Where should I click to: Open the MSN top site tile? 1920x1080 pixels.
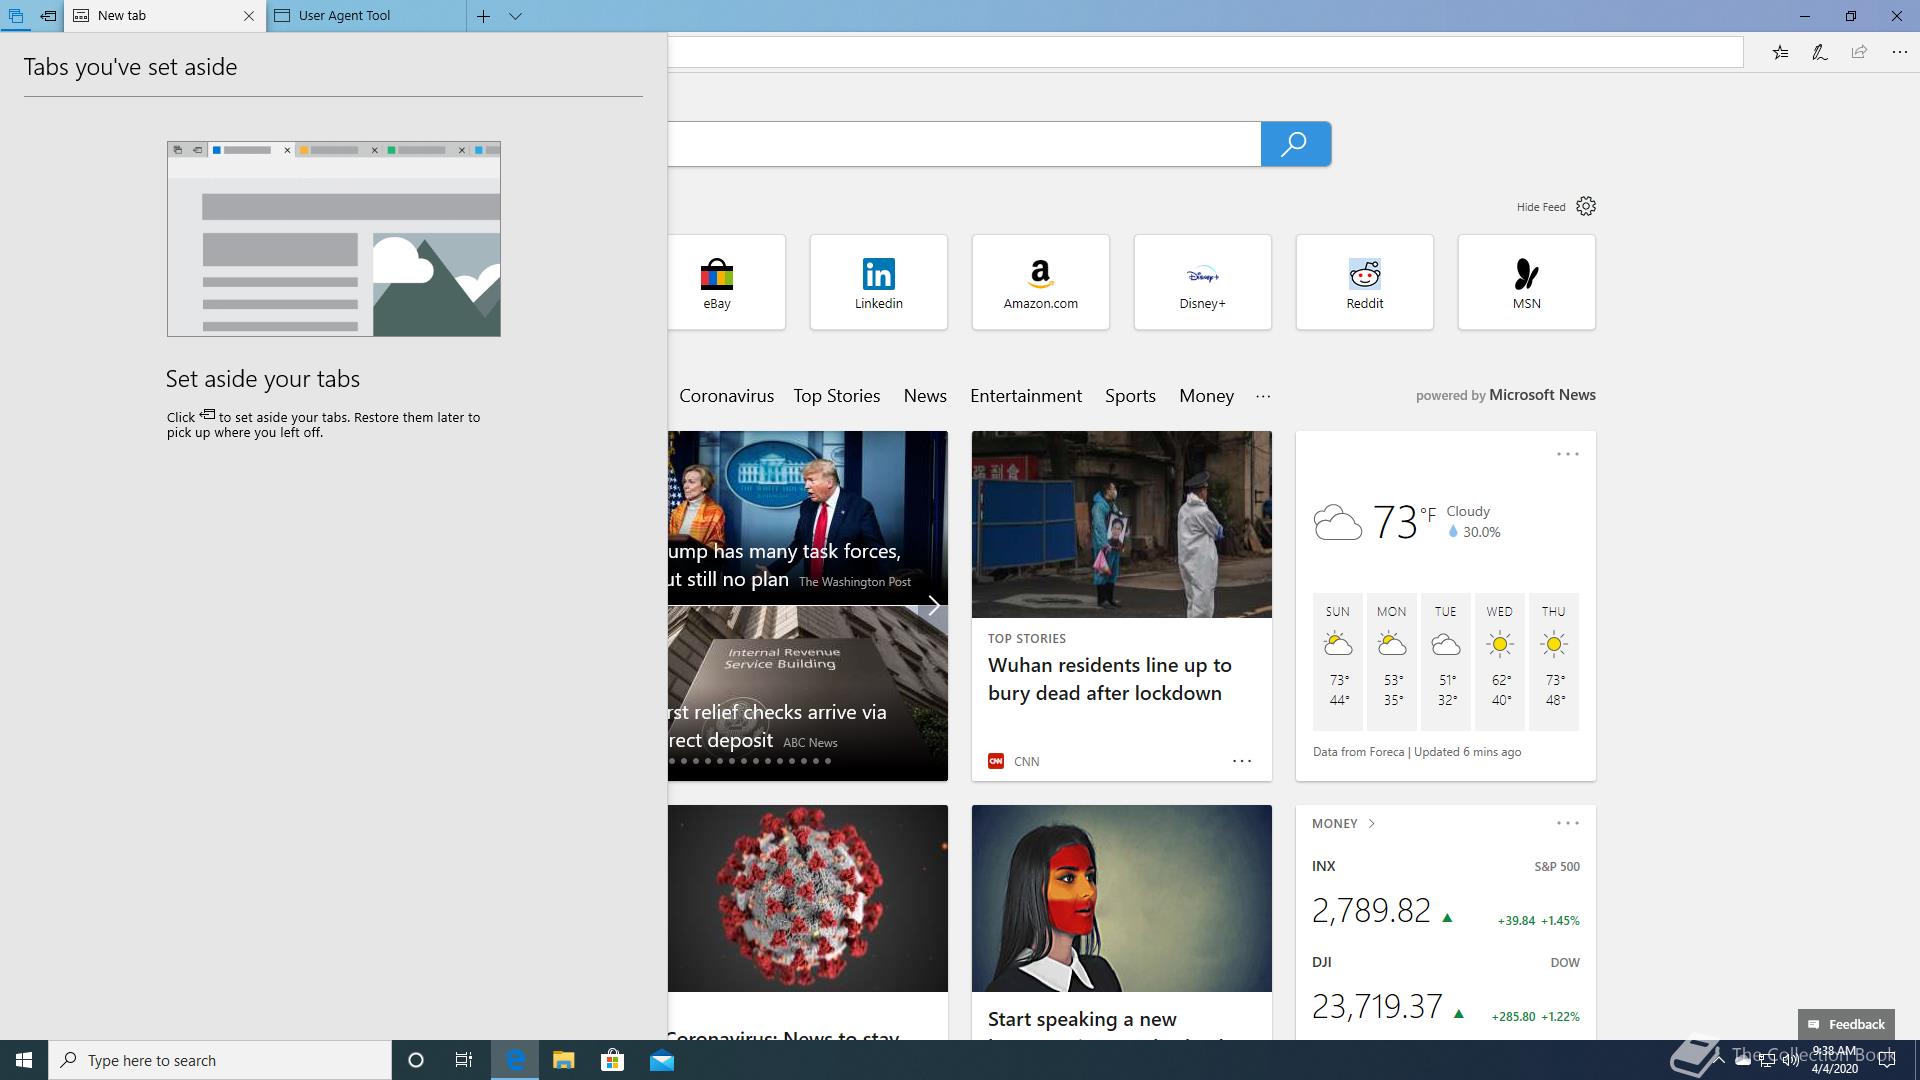[1527, 282]
